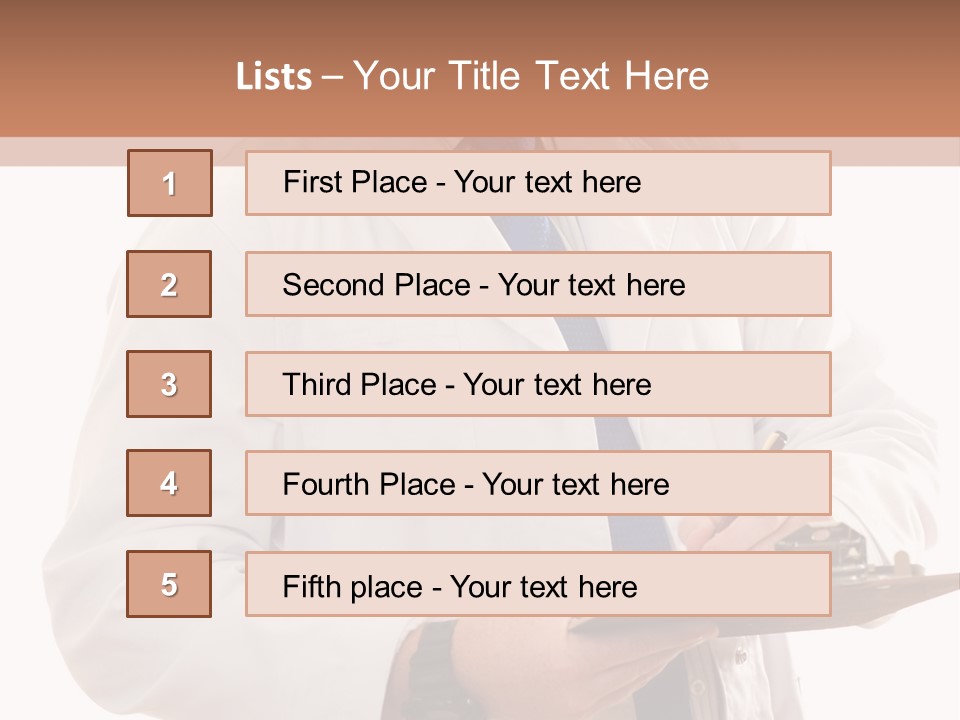Click the Fifth place text box

(x=538, y=584)
